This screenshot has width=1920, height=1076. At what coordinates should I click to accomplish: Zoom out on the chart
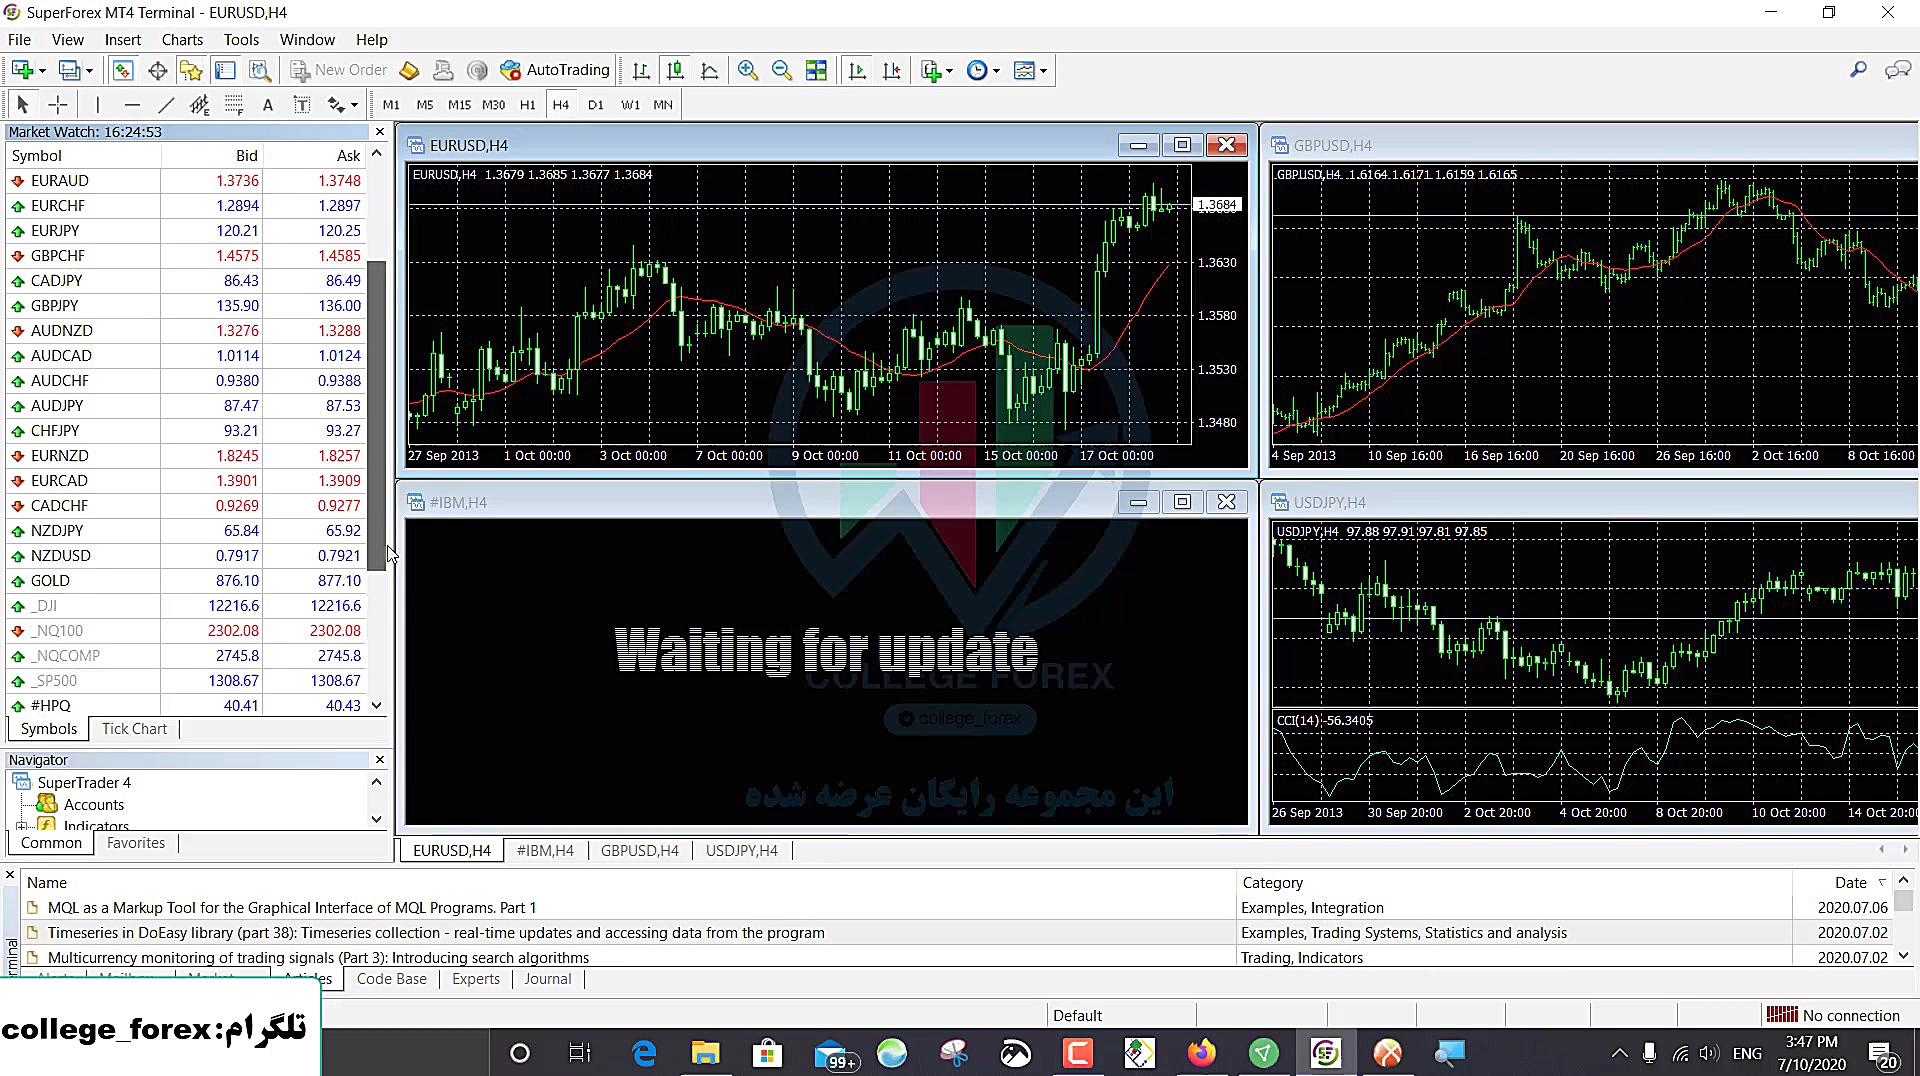tap(782, 70)
